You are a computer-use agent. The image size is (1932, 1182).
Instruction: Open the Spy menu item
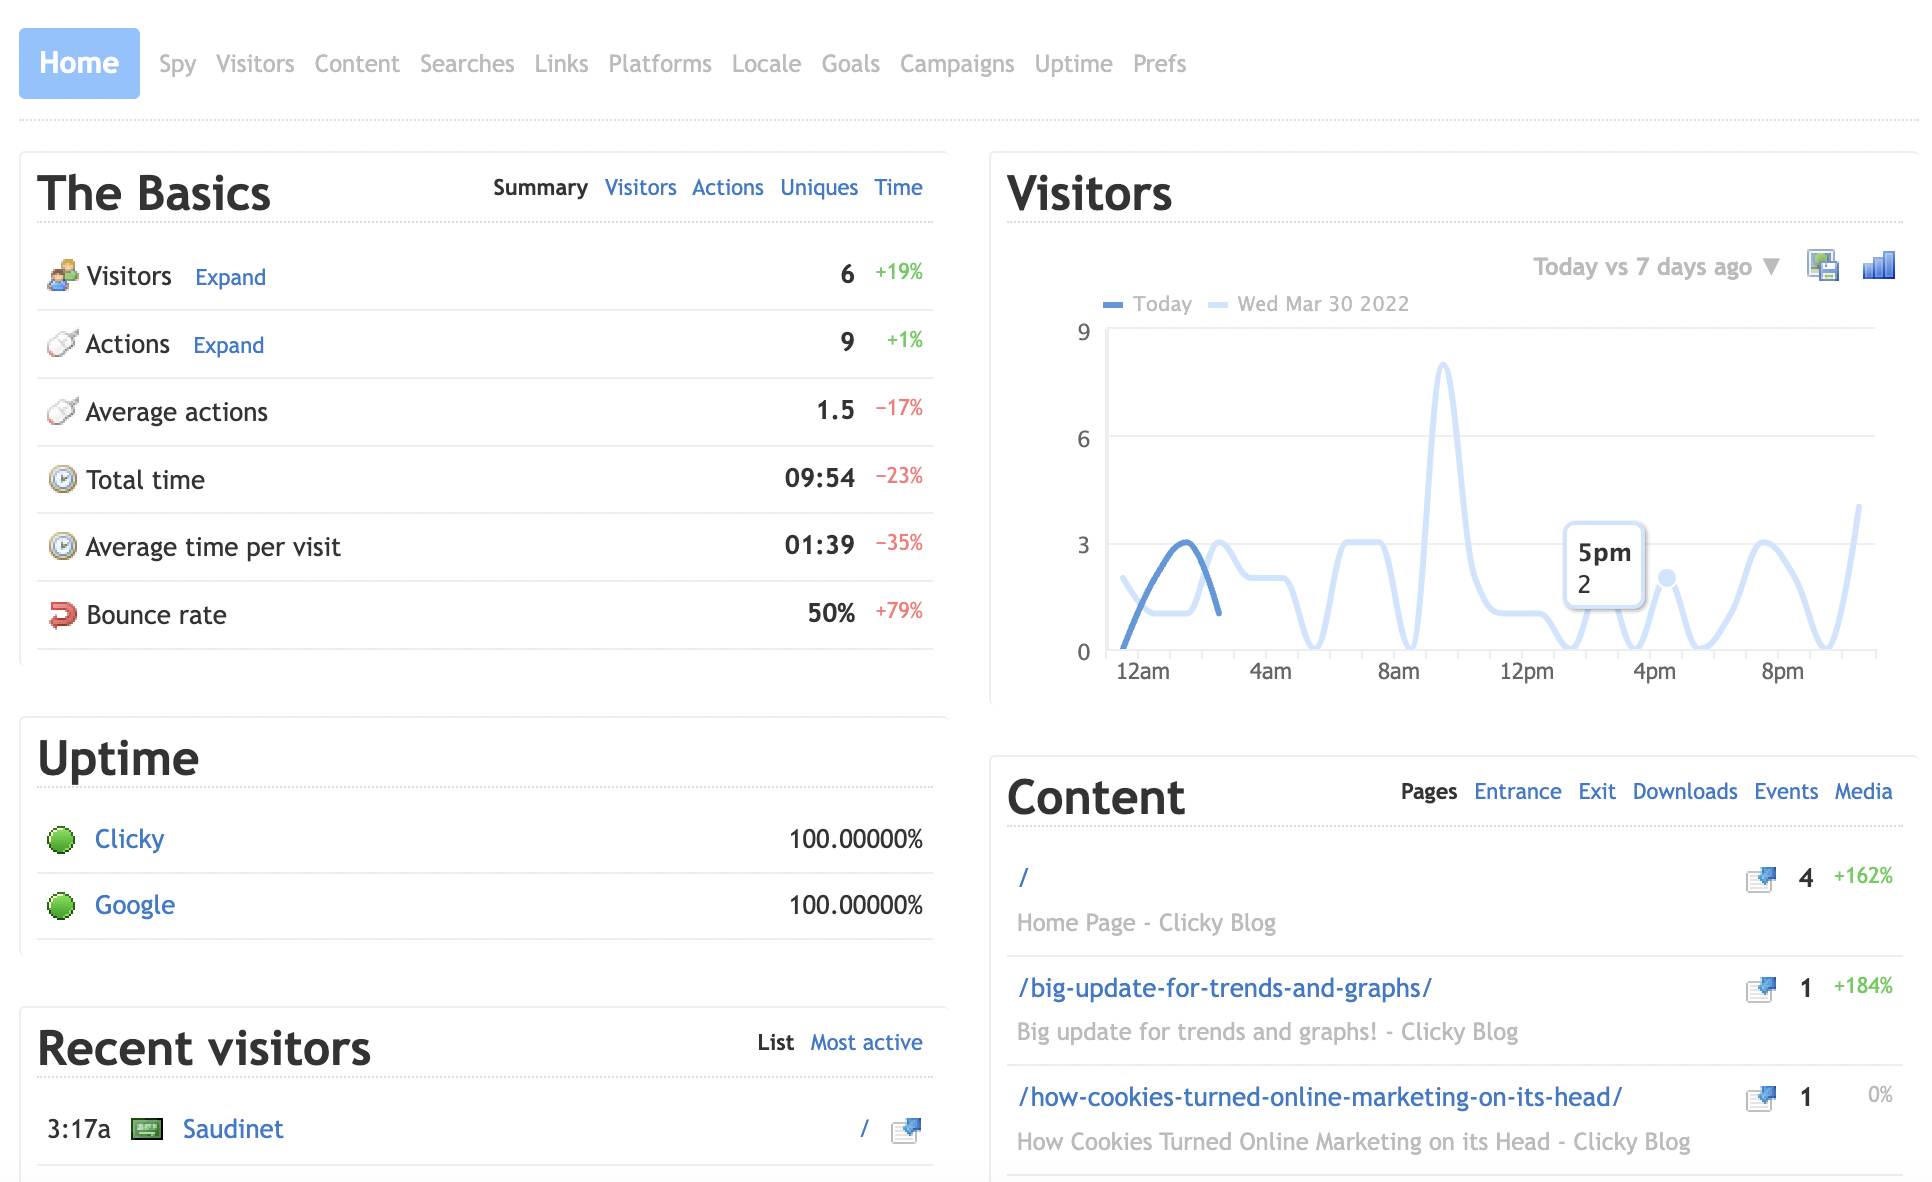pyautogui.click(x=177, y=64)
